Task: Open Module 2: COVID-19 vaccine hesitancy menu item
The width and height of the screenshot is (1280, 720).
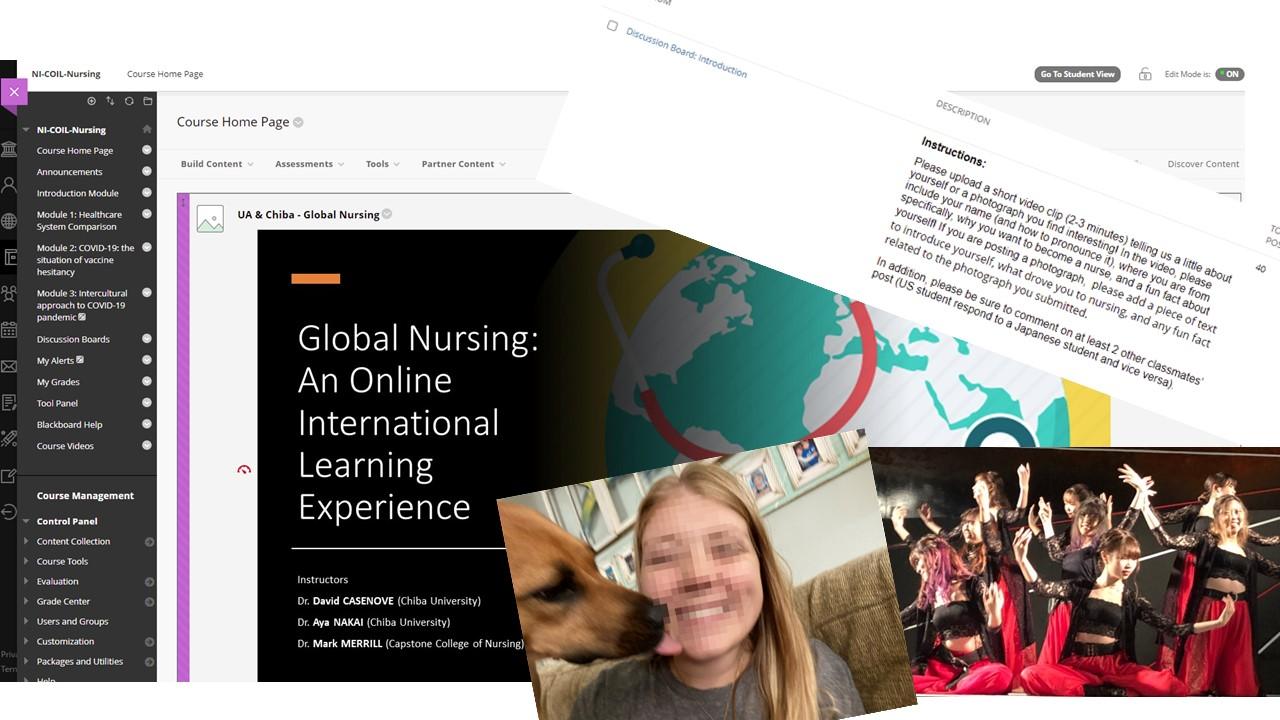Action: (86, 260)
